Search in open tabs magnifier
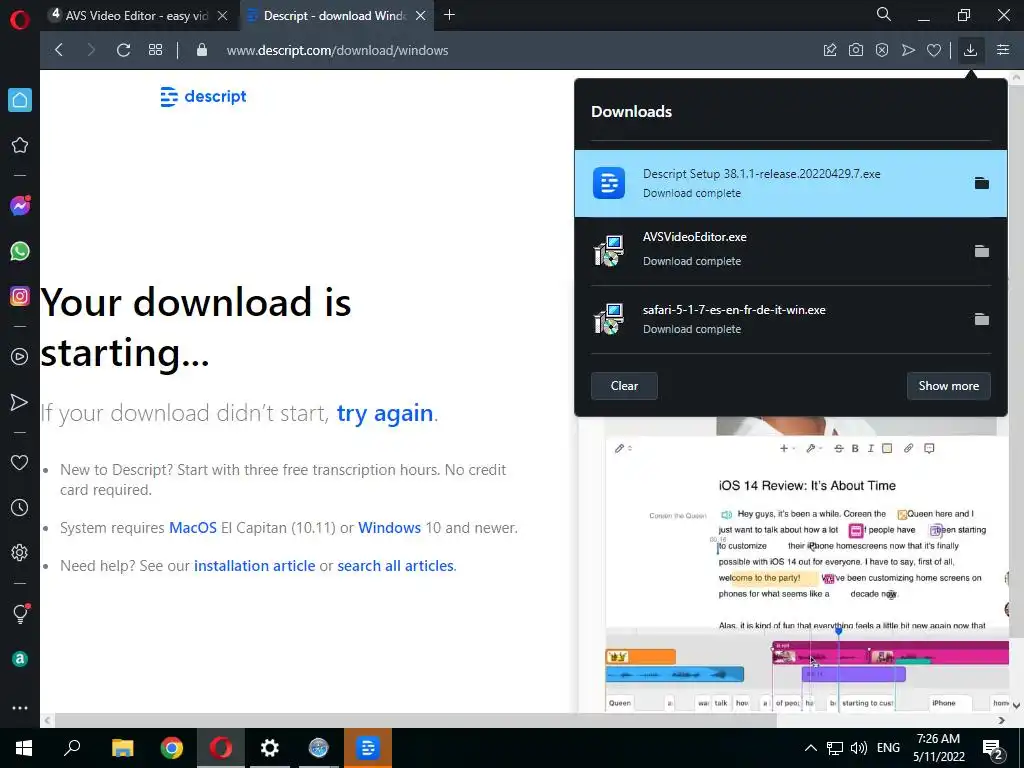Screen dimensions: 1024x768 [884, 14]
